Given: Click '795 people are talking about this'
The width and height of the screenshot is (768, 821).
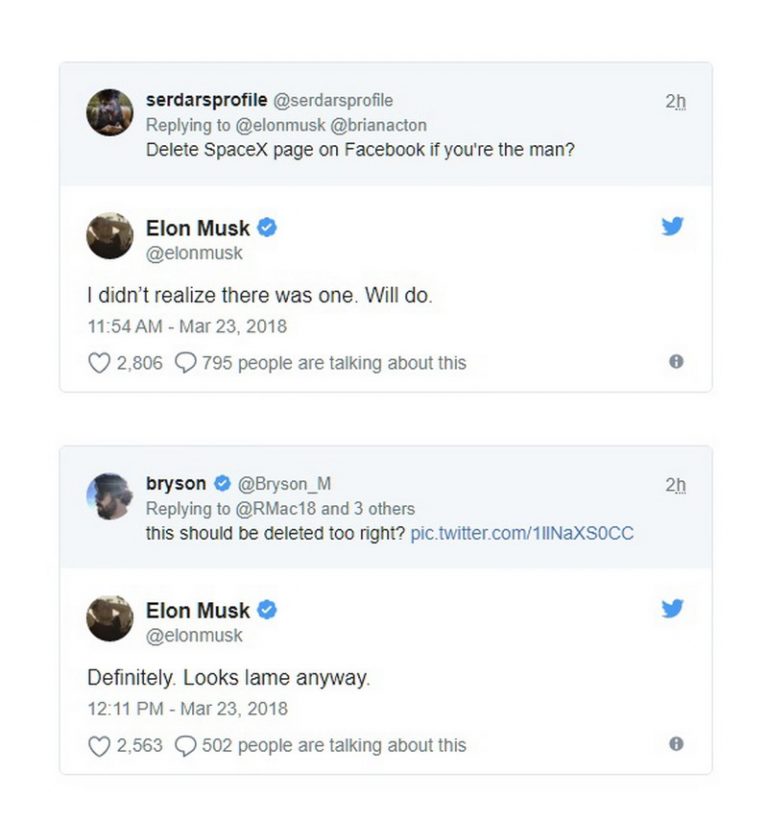Looking at the screenshot, I should tap(334, 363).
